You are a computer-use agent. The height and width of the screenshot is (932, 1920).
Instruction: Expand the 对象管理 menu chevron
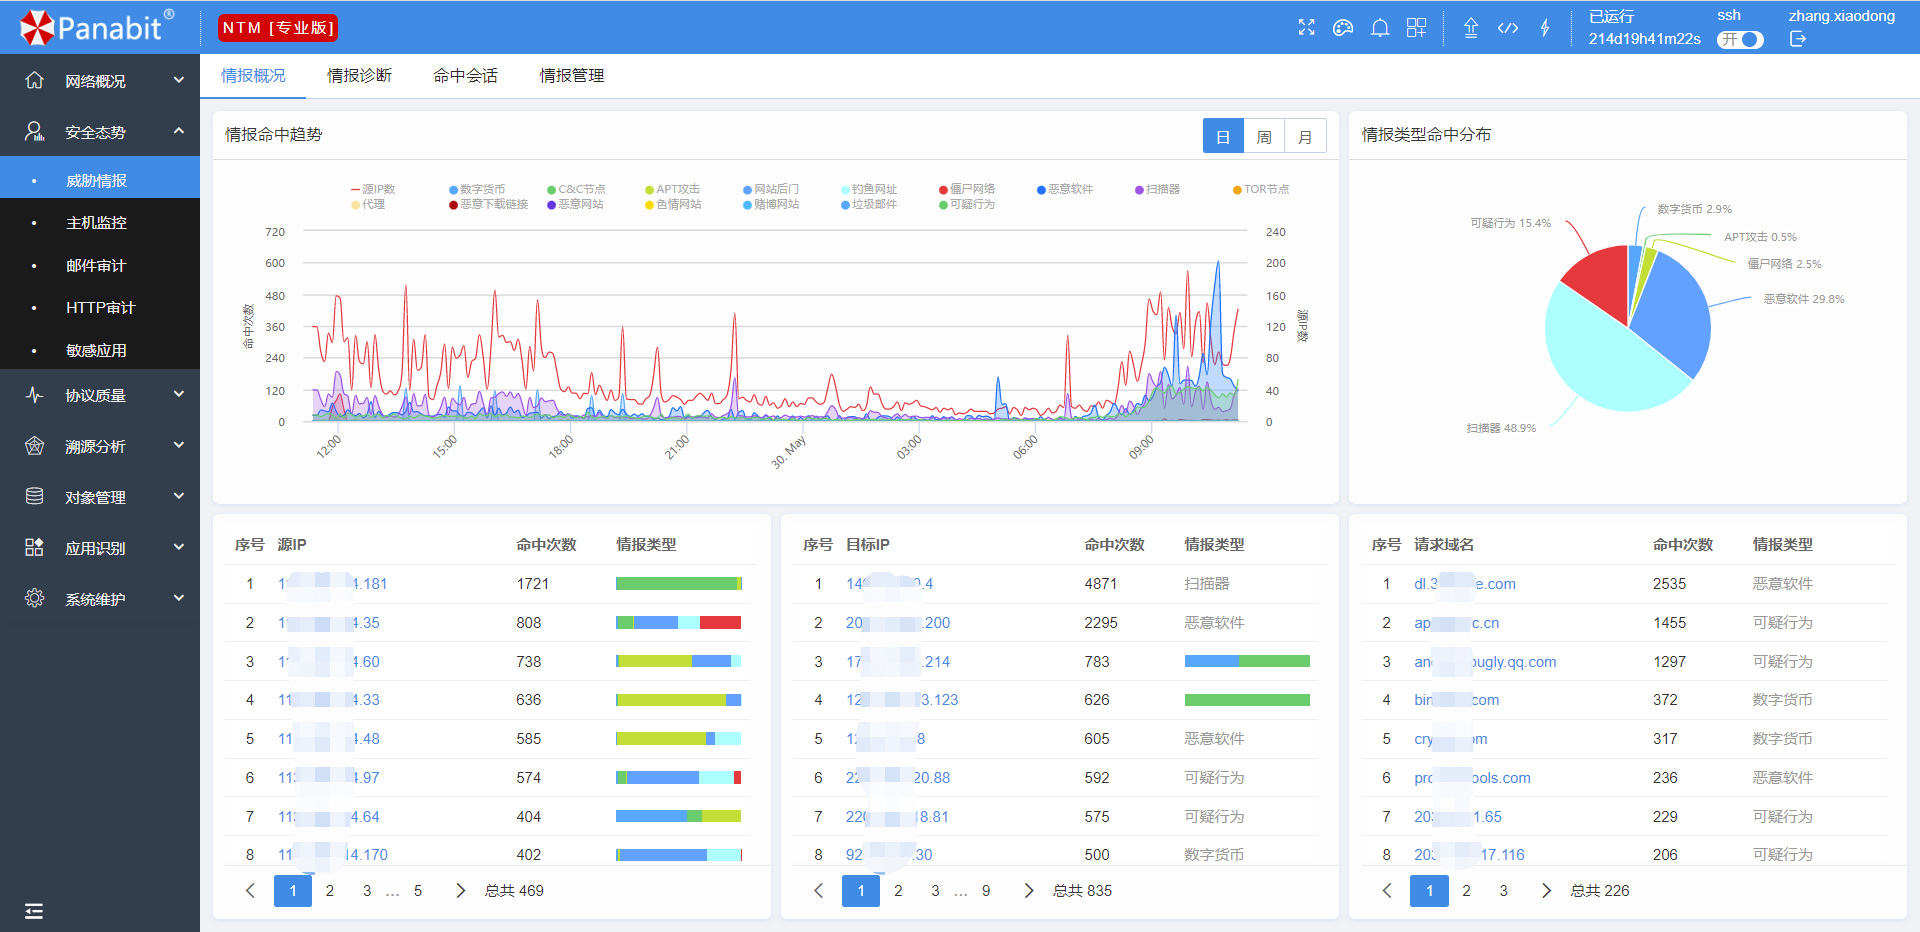[179, 496]
